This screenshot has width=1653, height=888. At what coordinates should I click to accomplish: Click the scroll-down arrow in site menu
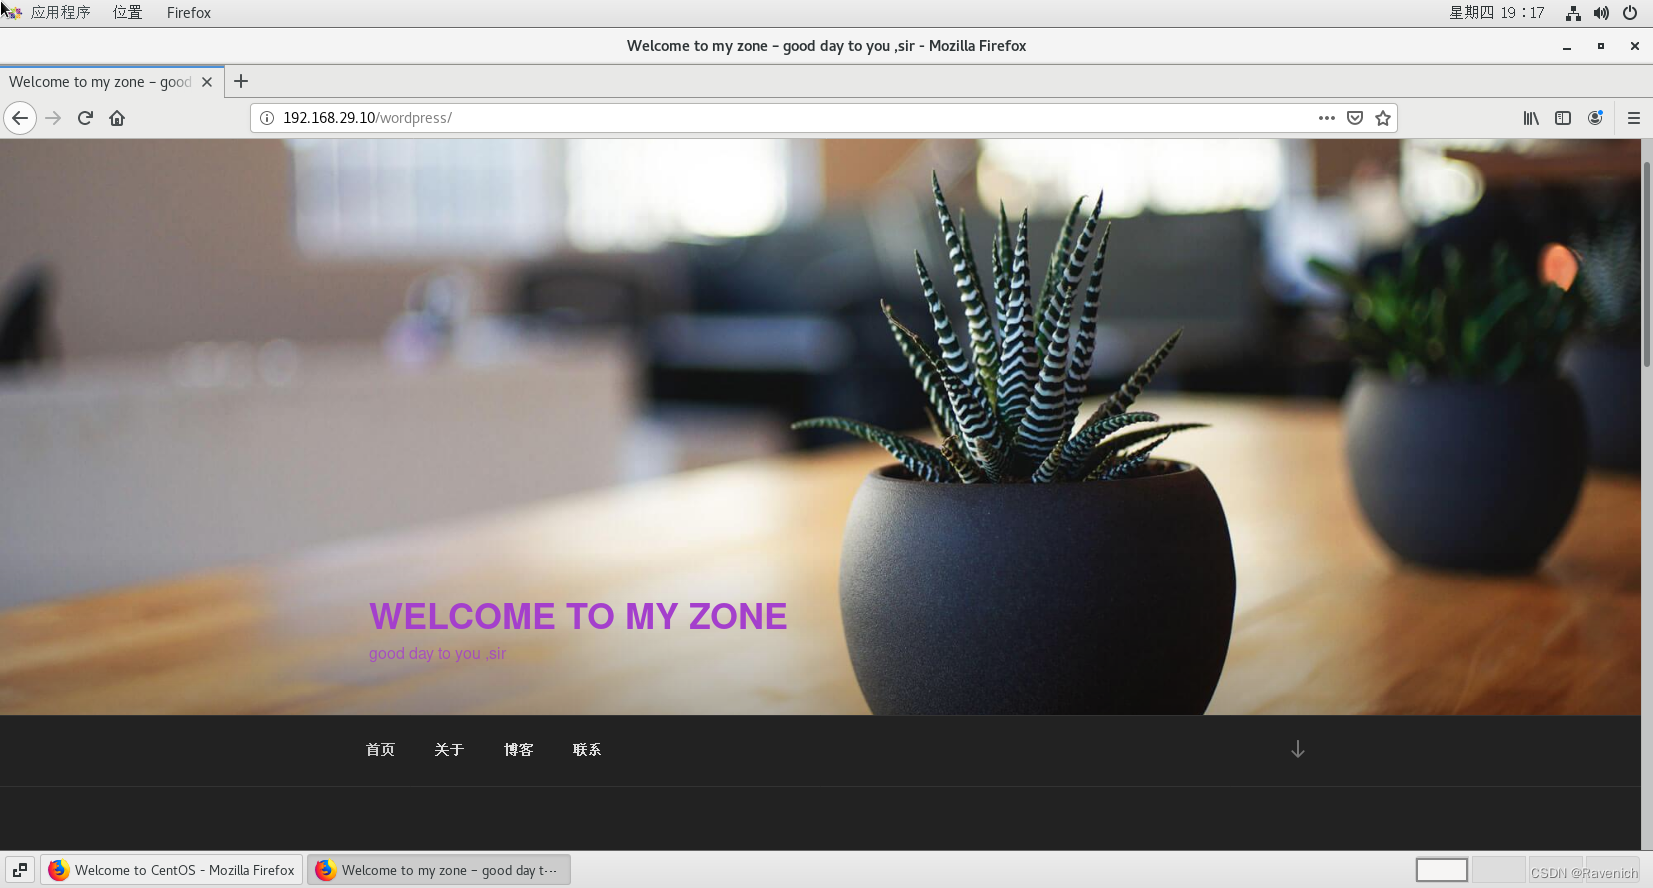coord(1298,749)
